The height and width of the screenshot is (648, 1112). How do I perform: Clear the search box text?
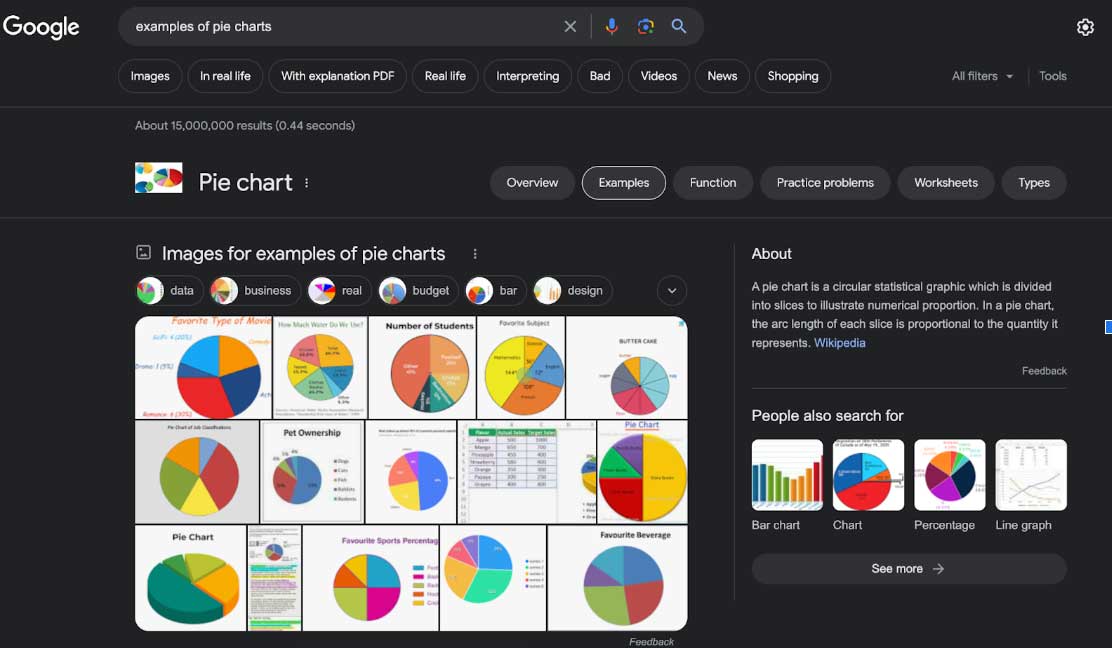[570, 27]
